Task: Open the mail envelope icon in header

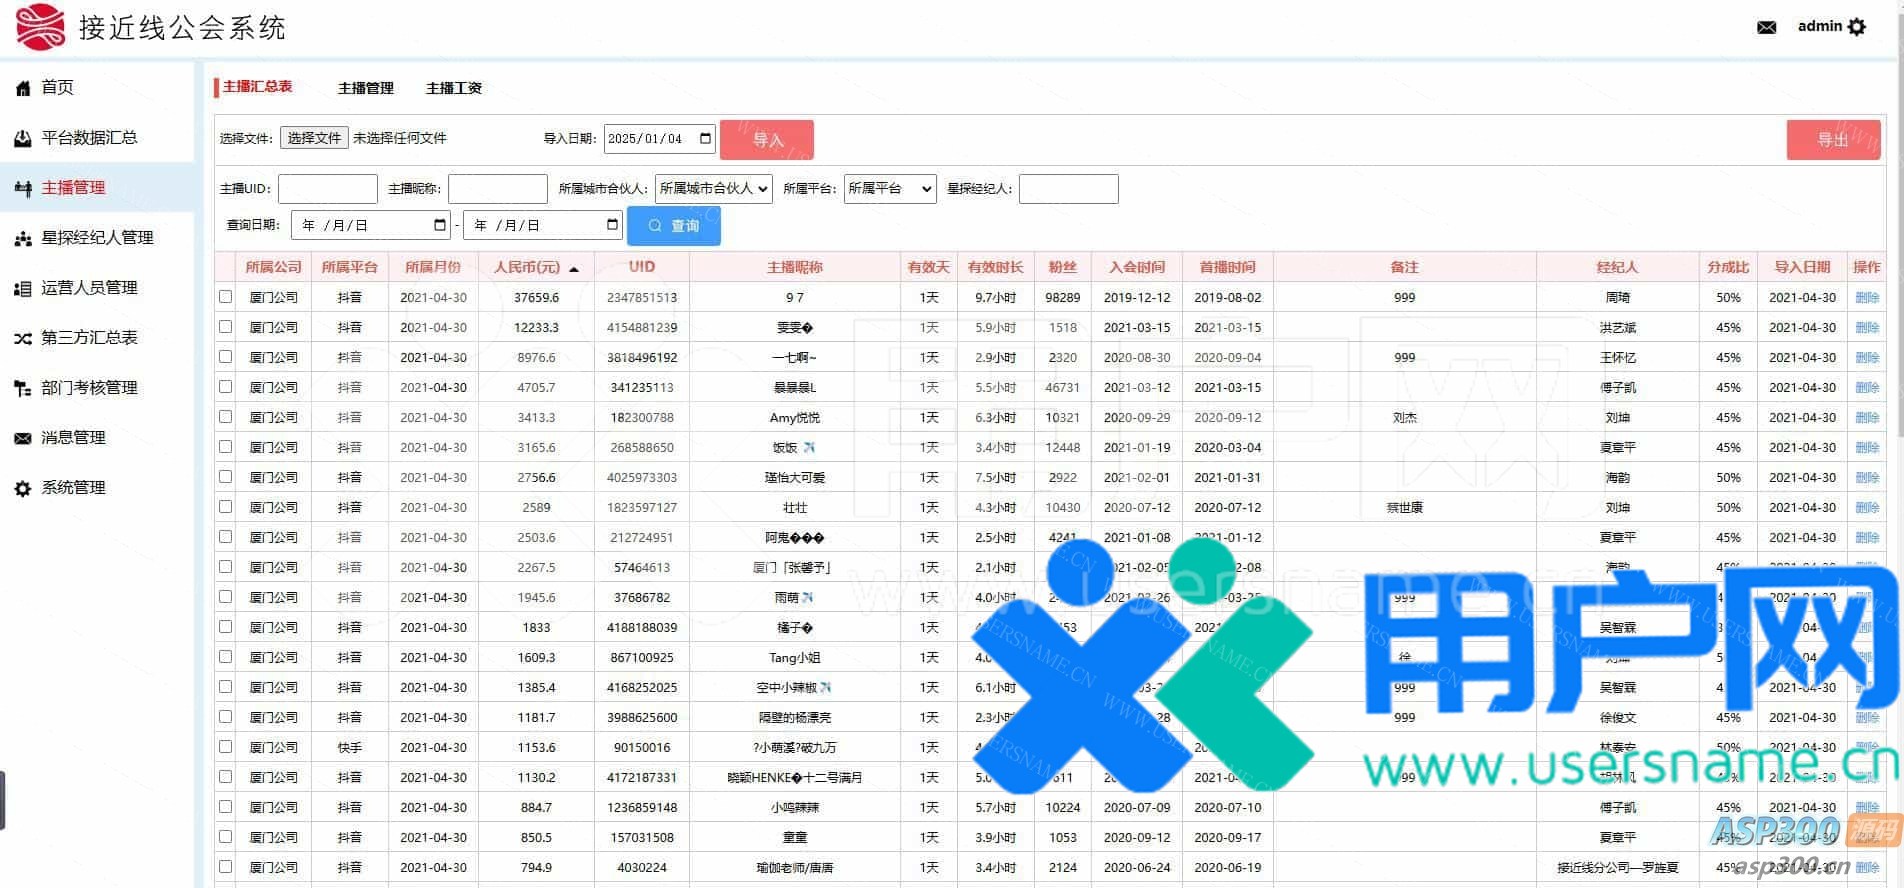Action: (1767, 27)
